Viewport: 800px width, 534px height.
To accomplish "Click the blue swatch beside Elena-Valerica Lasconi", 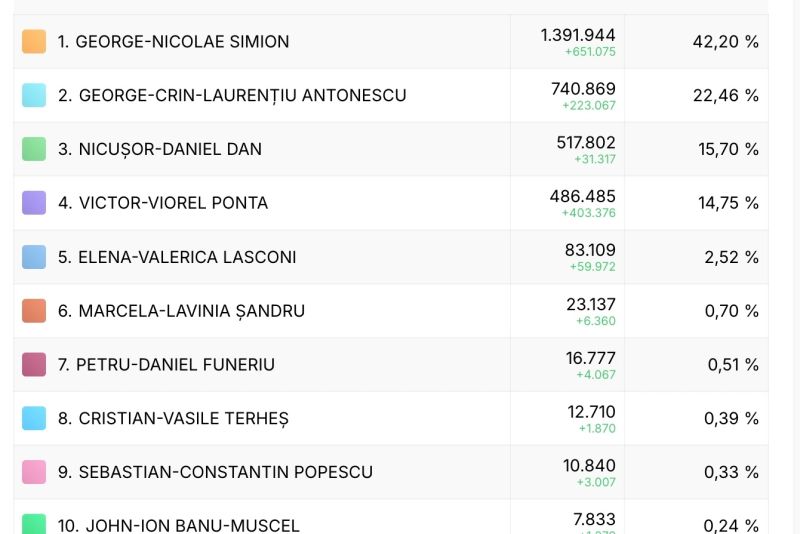I will [34, 257].
